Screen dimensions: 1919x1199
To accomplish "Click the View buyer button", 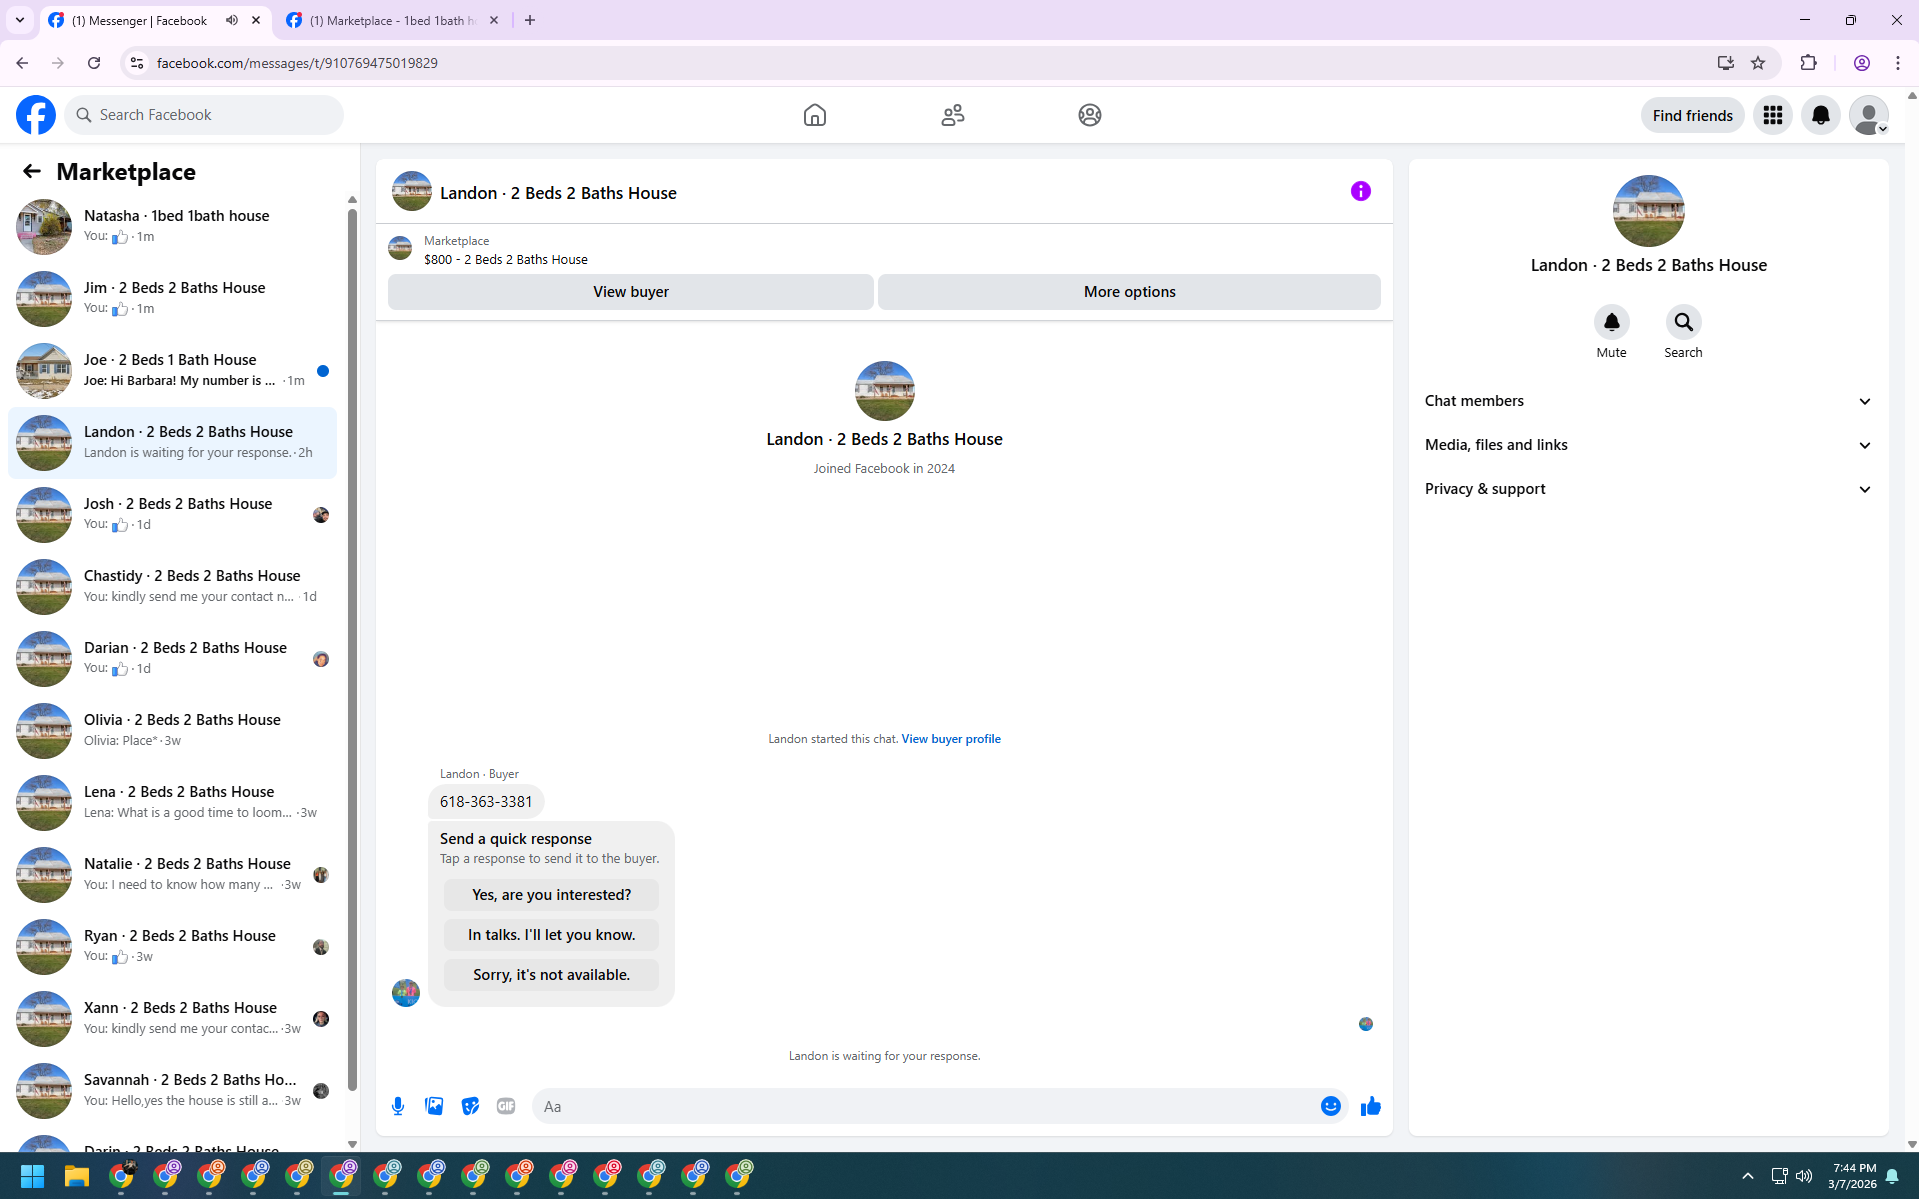I will click(x=631, y=292).
